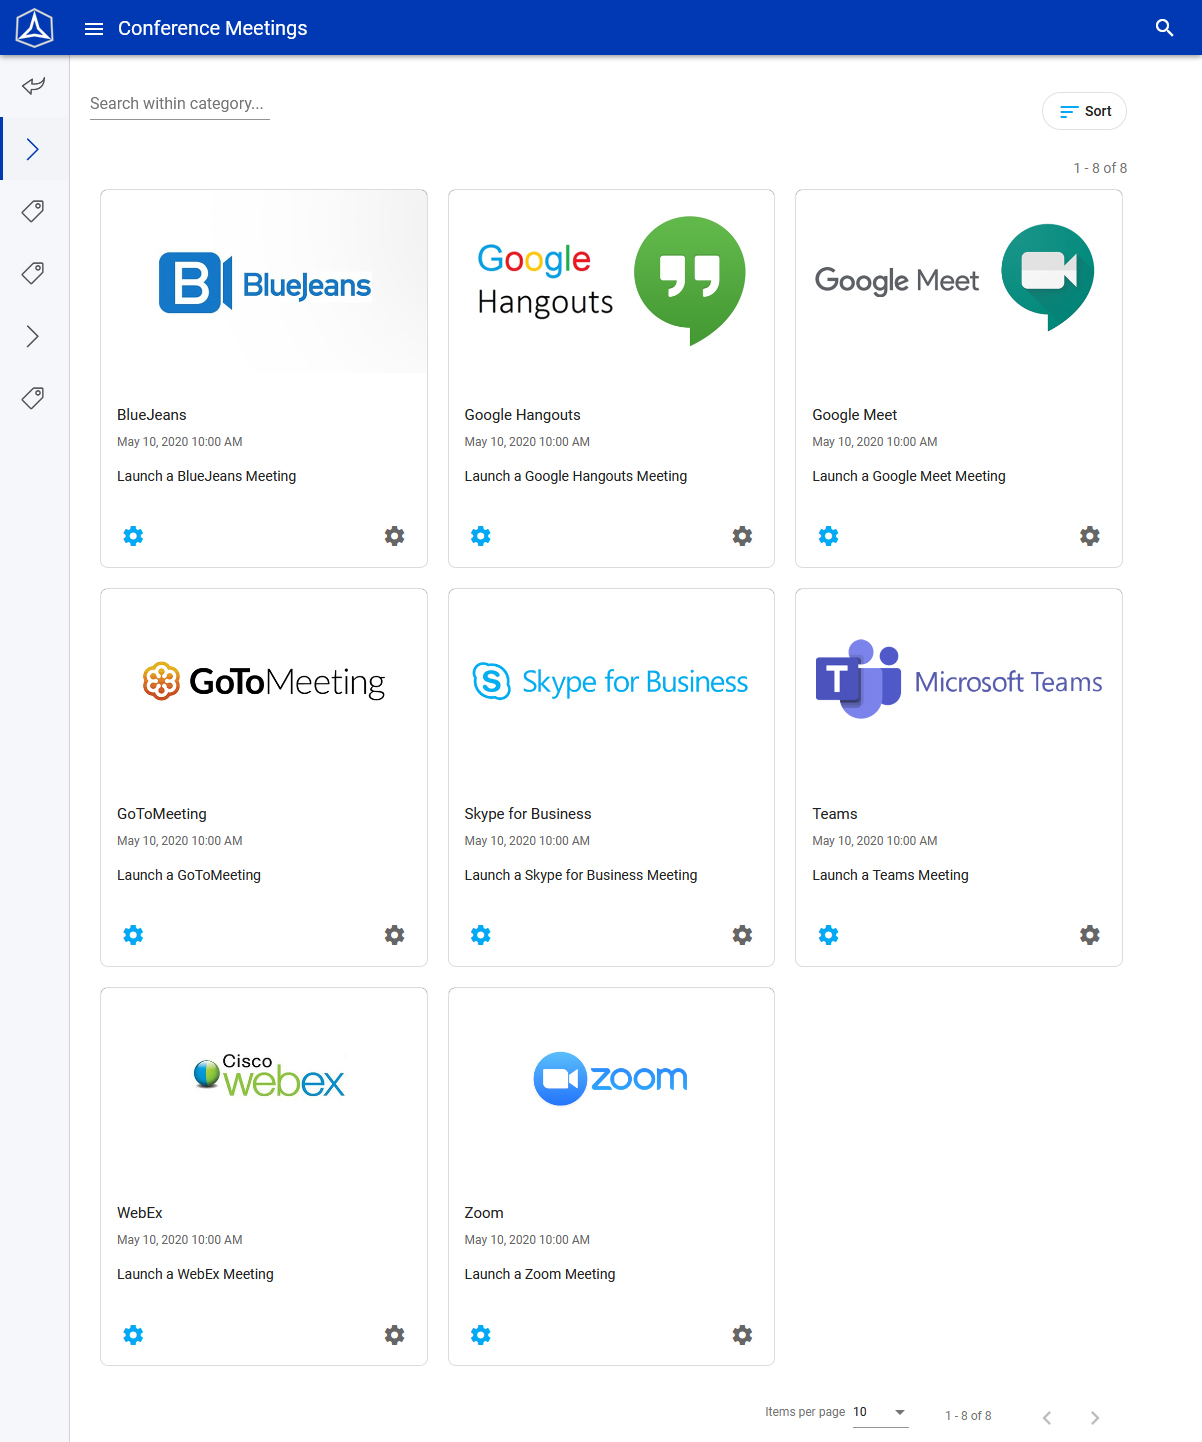Click the blue gear on GoToMeeting card
The width and height of the screenshot is (1202, 1442).
pyautogui.click(x=133, y=935)
